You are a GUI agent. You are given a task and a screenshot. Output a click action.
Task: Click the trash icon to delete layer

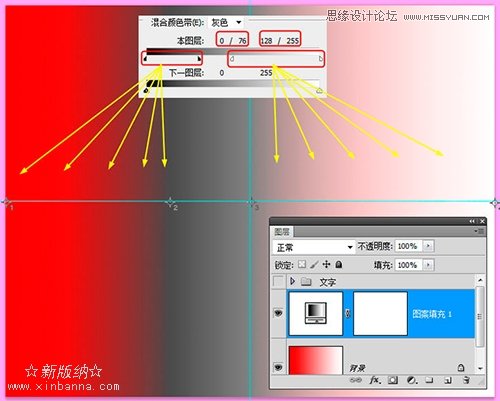tap(467, 380)
